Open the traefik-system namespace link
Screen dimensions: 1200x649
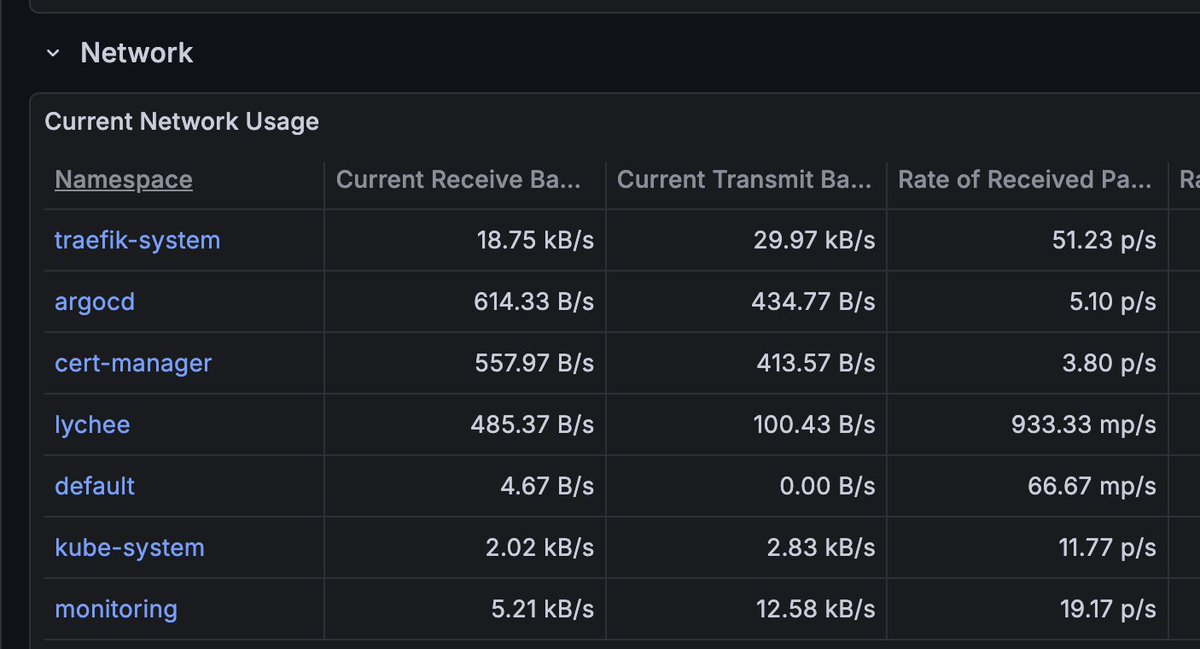137,241
